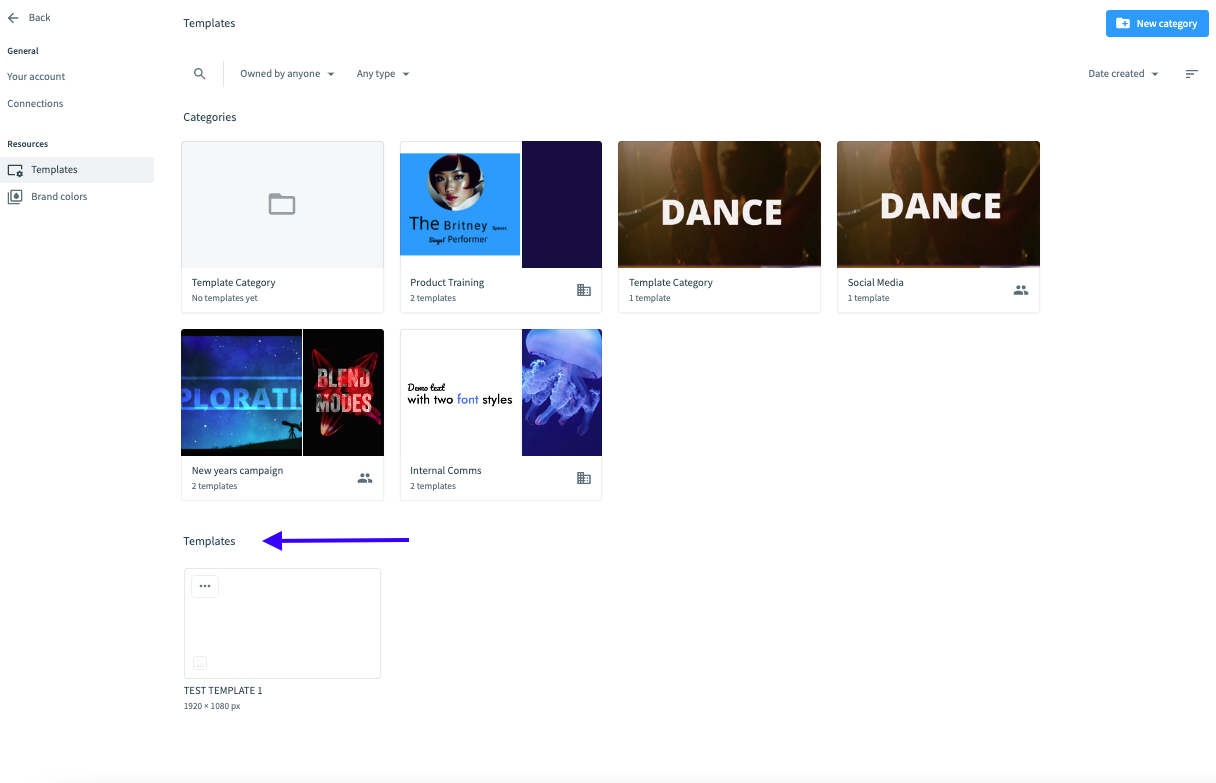Open the Template Category card with 1 template
This screenshot has width=1216, height=783.
coord(719,226)
